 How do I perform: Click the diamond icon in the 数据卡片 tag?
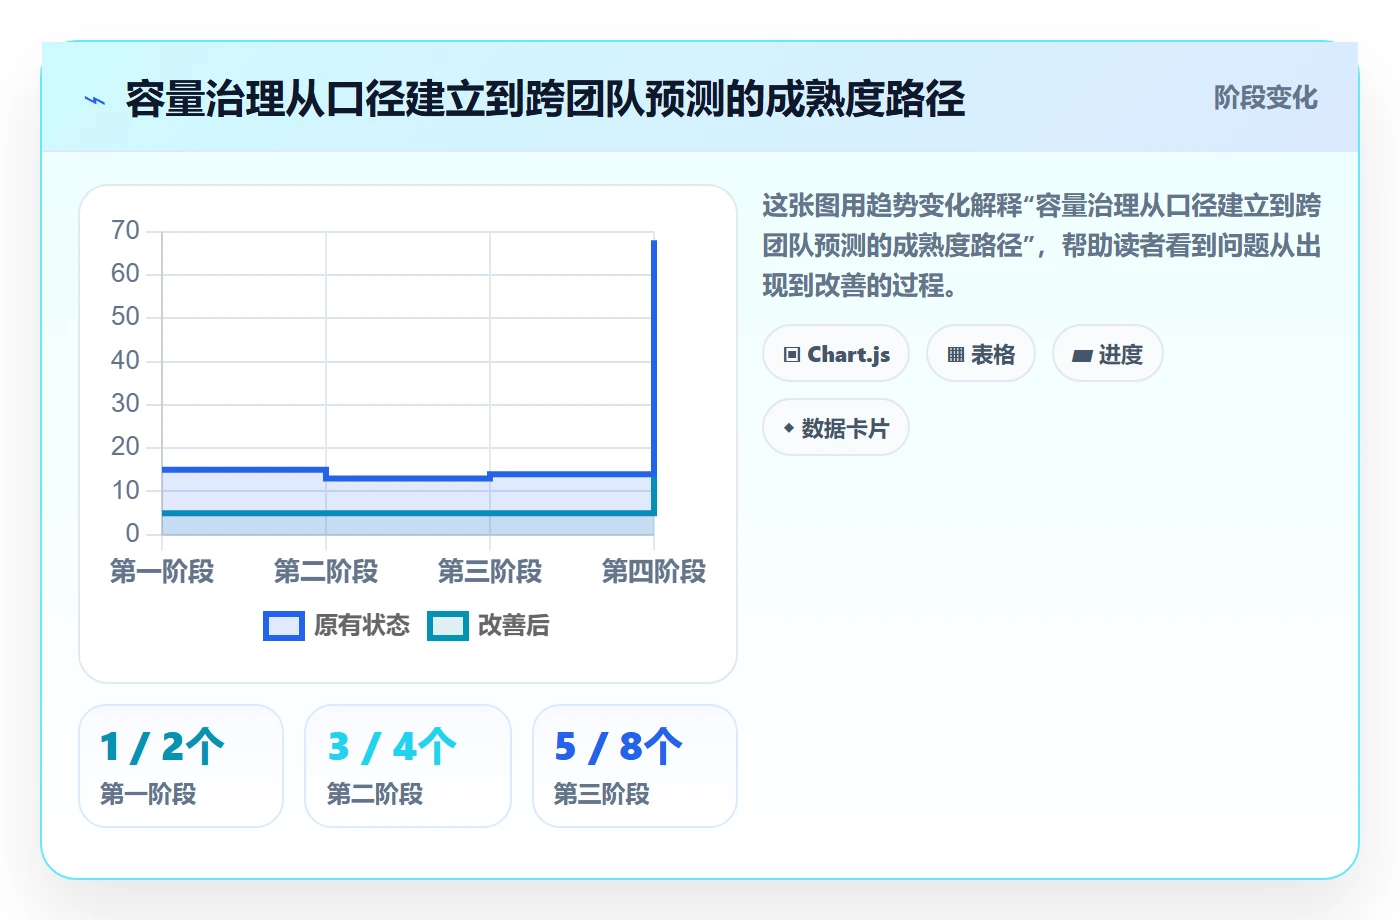pos(789,428)
